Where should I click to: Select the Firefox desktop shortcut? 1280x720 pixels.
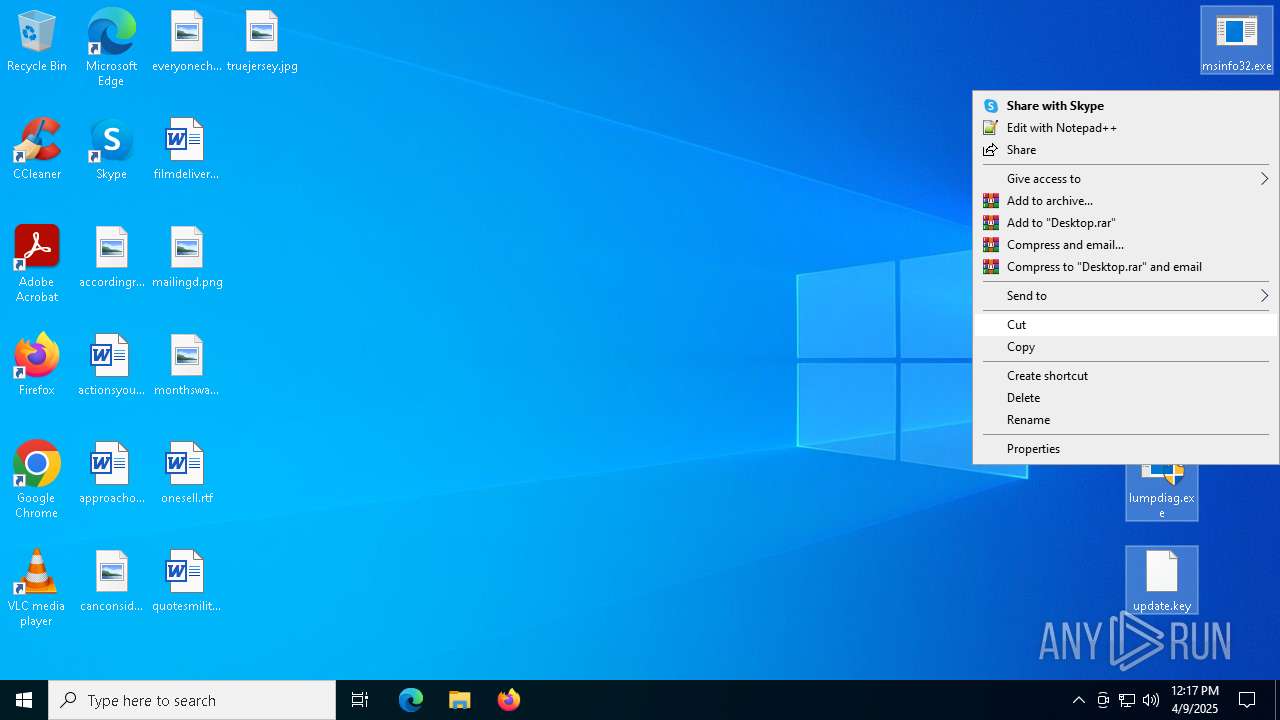[x=37, y=366]
